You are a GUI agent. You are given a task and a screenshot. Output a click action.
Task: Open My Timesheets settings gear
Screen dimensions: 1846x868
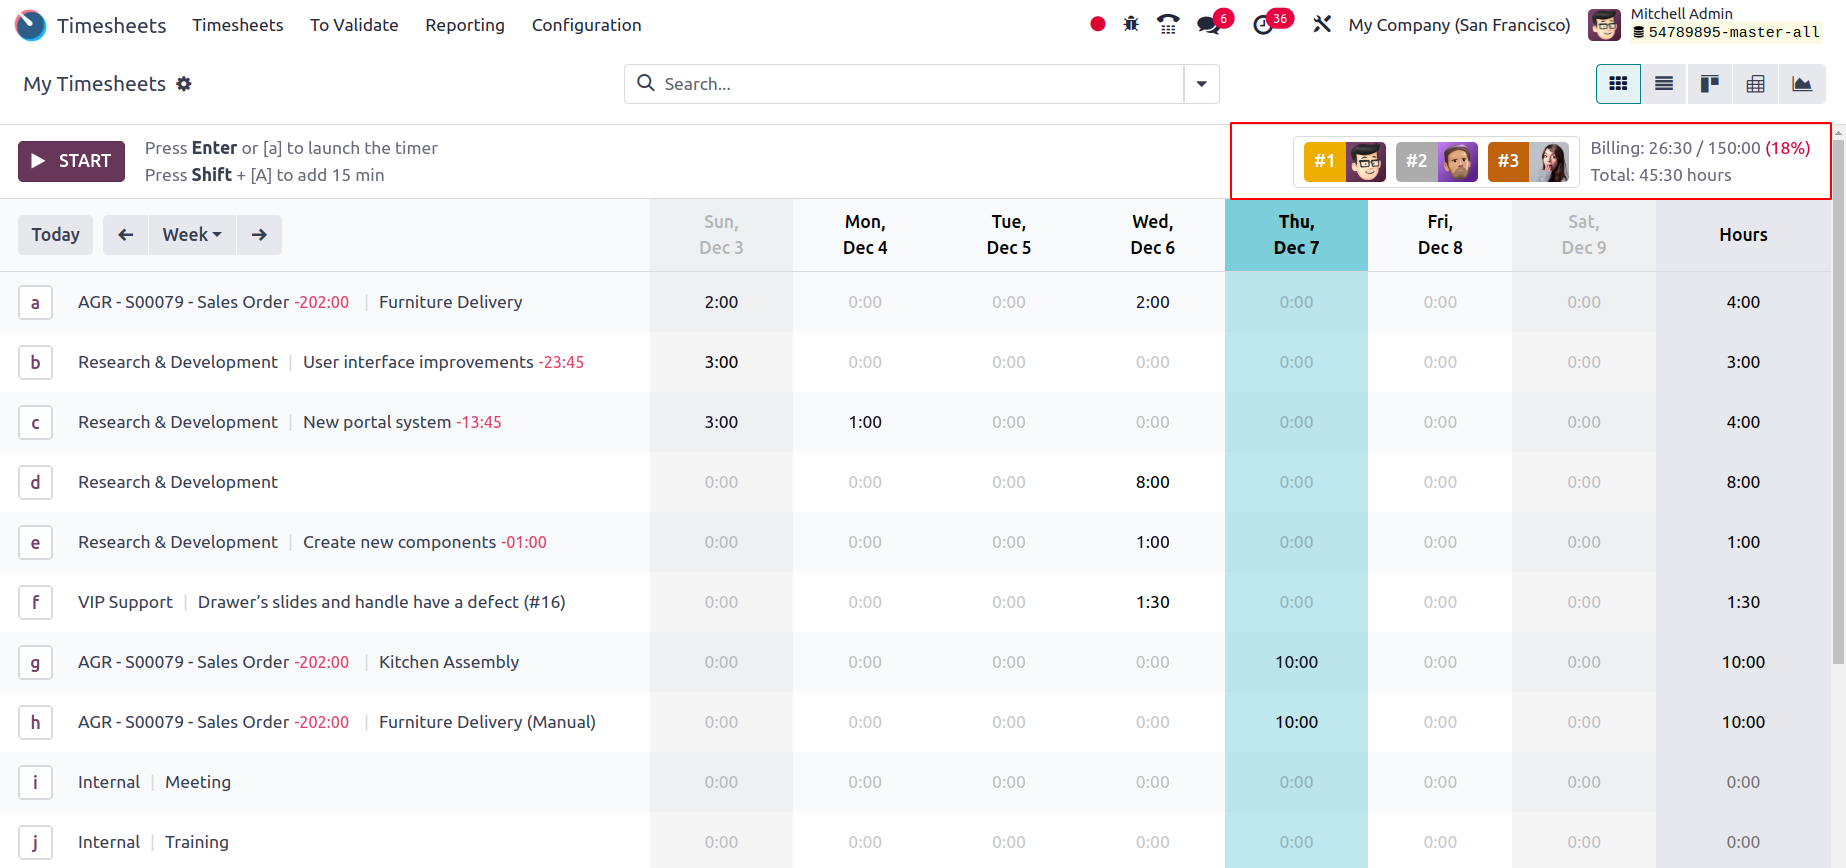(184, 84)
